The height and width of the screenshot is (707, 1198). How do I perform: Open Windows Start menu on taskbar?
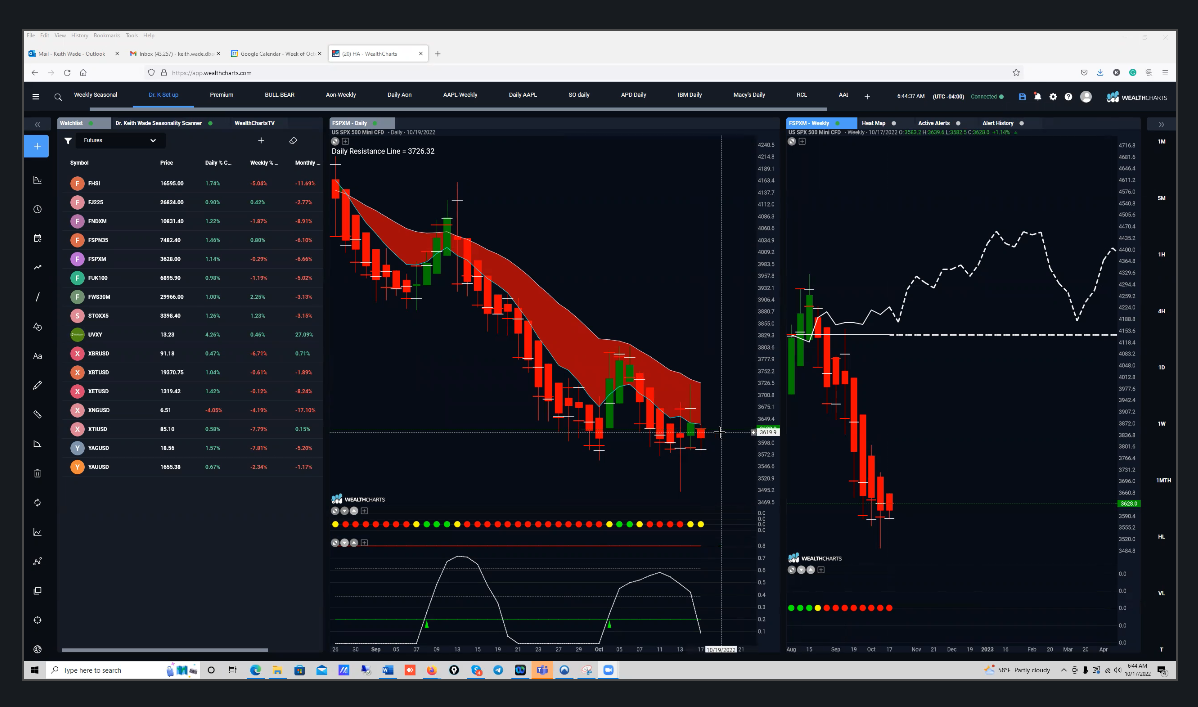point(34,670)
